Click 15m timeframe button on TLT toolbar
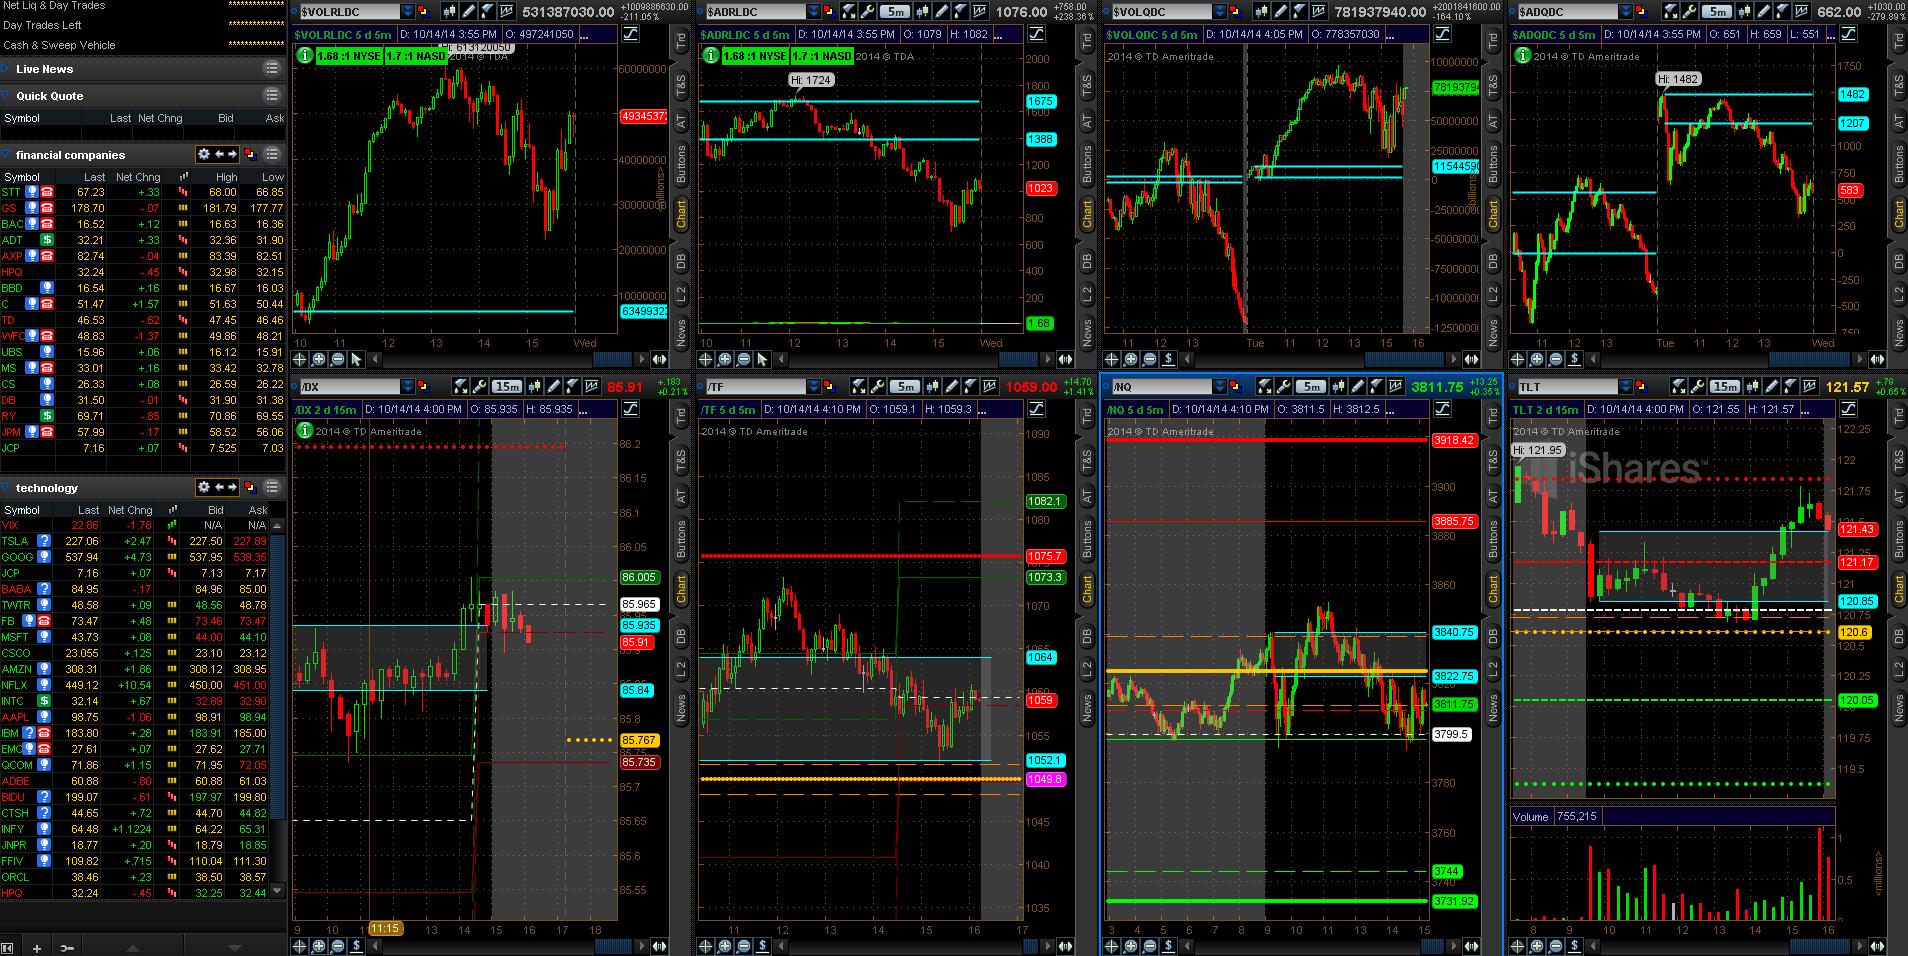 tap(1725, 387)
